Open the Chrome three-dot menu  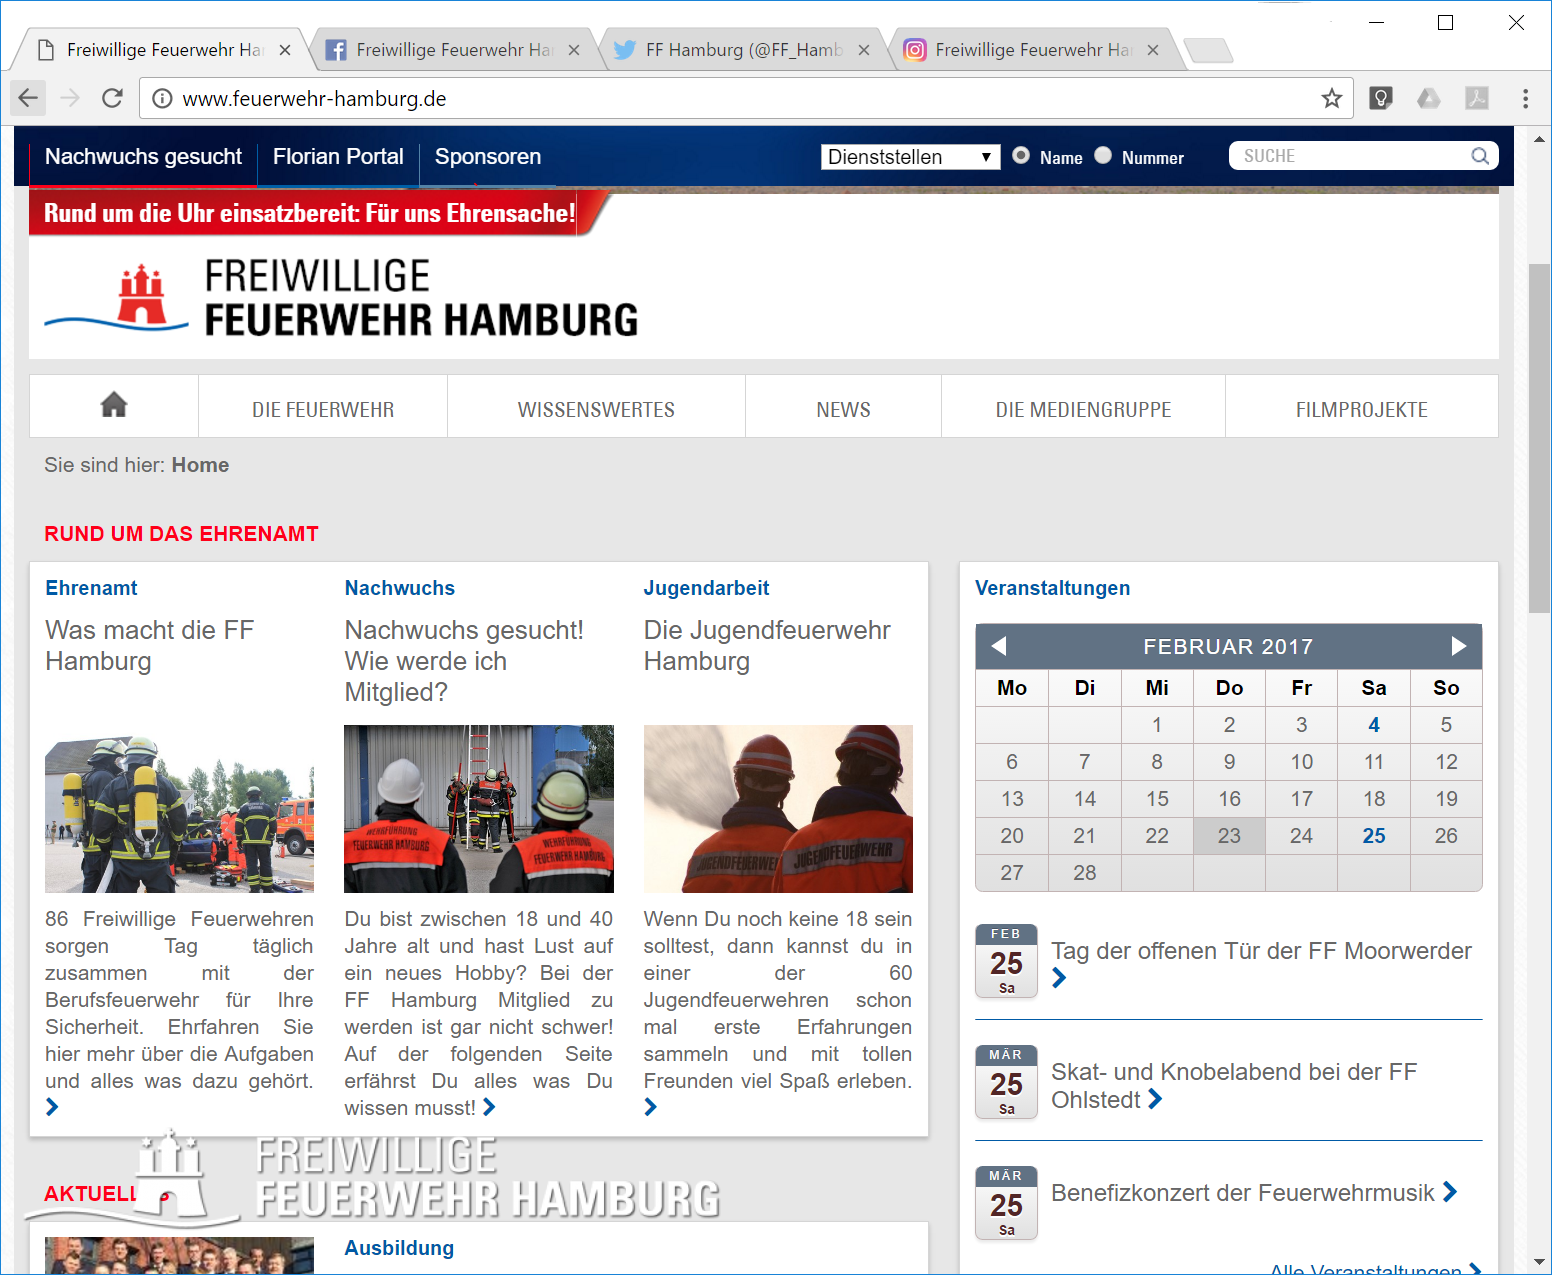tap(1524, 98)
